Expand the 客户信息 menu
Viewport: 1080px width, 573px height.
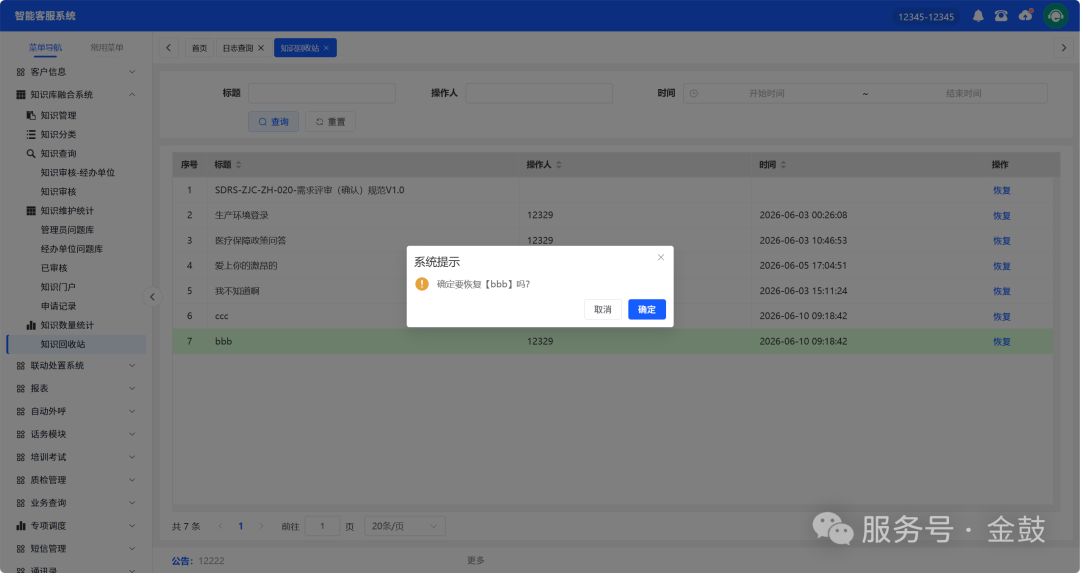76,72
